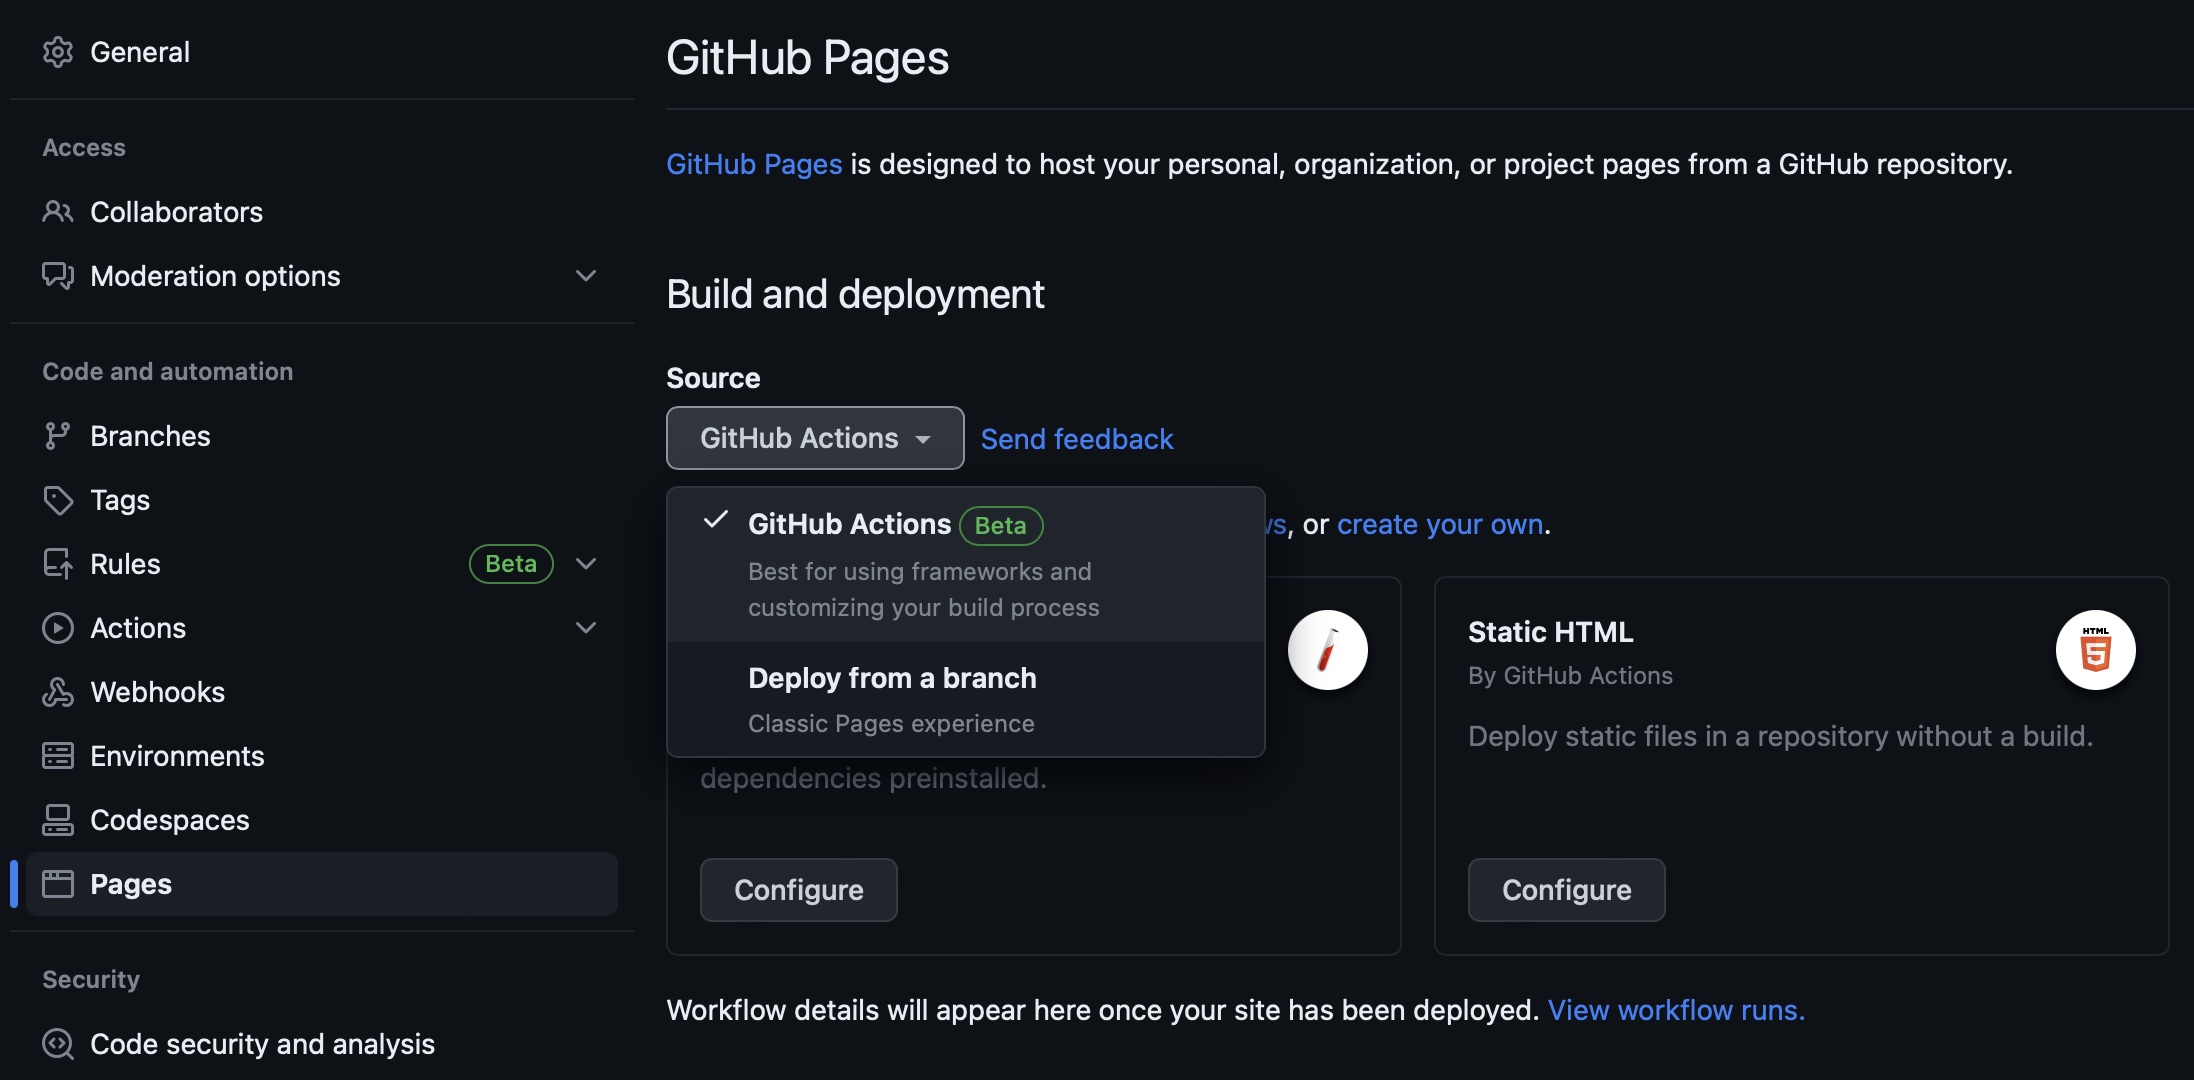
Task: Click the Environments server icon
Action: point(58,756)
